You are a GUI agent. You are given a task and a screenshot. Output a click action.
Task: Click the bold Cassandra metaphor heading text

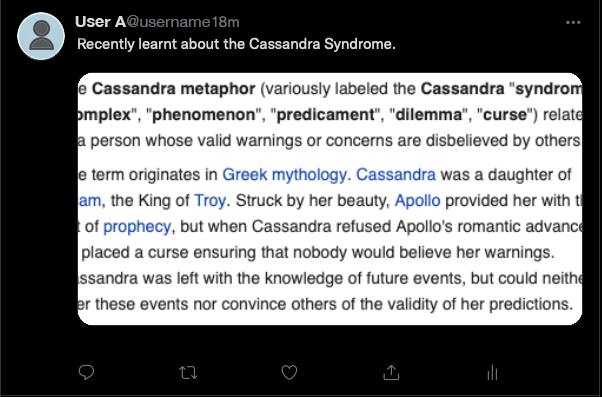tap(174, 89)
